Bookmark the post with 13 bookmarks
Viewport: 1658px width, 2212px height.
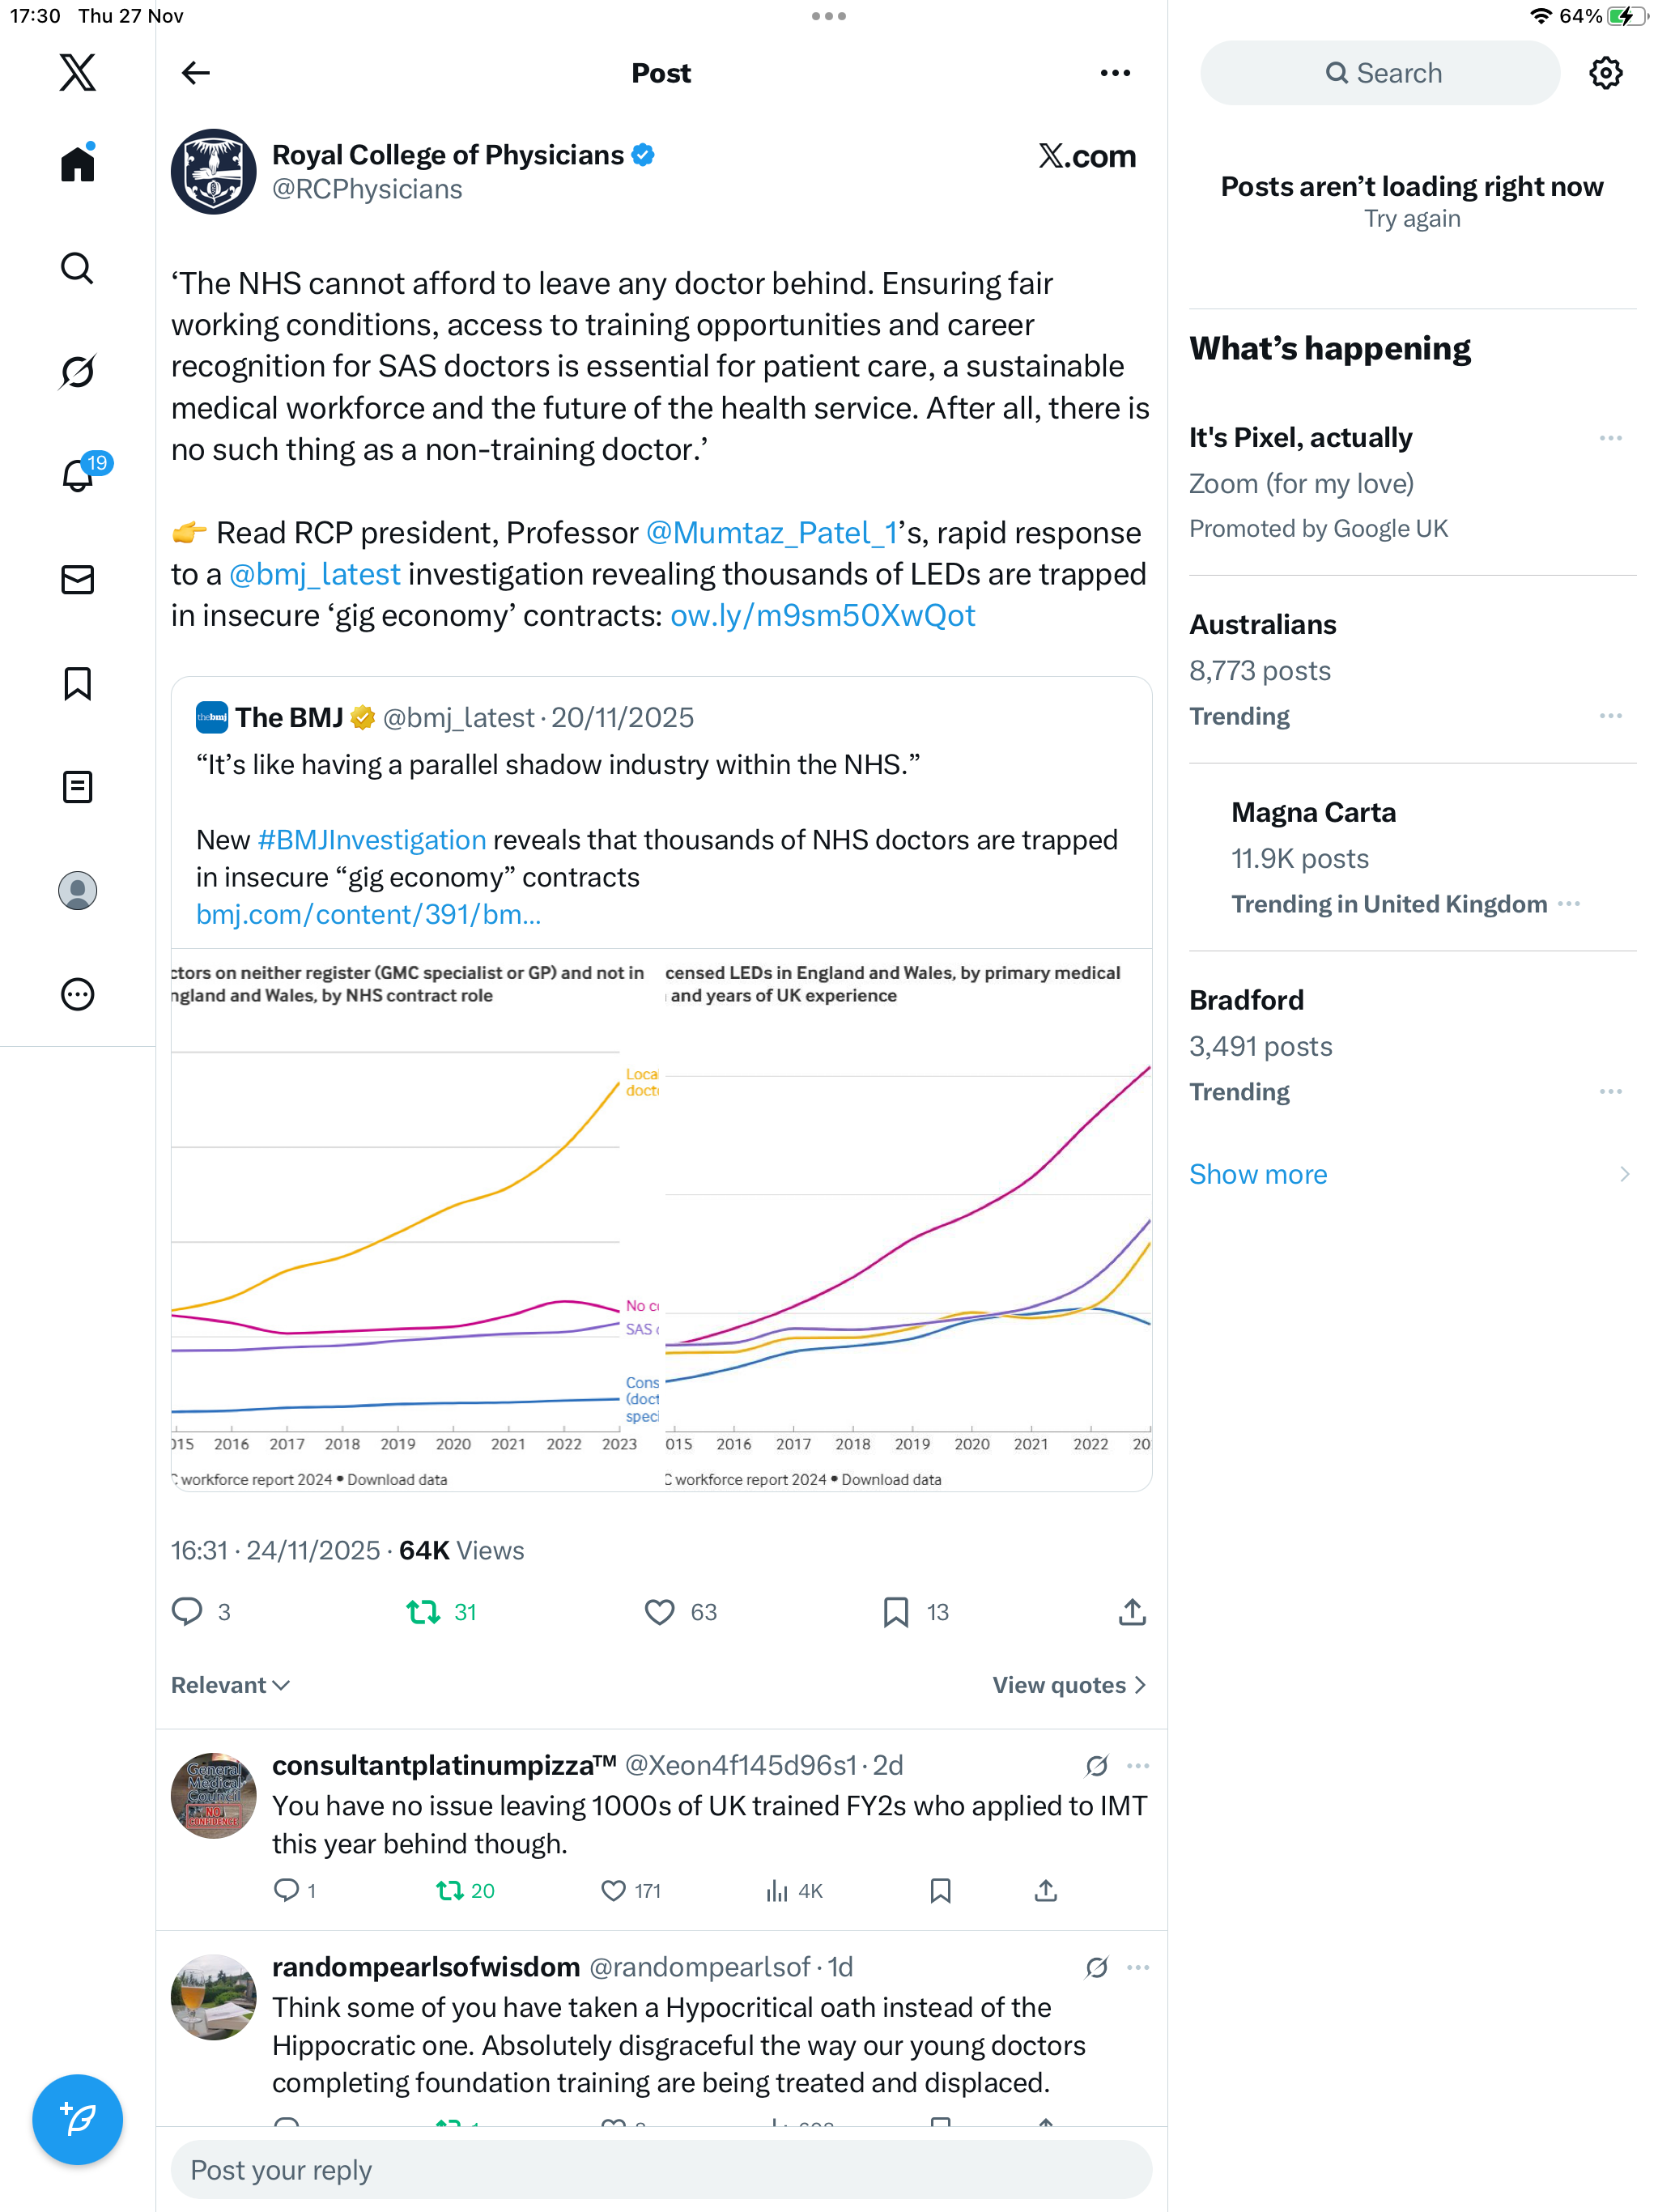pyautogui.click(x=895, y=1611)
